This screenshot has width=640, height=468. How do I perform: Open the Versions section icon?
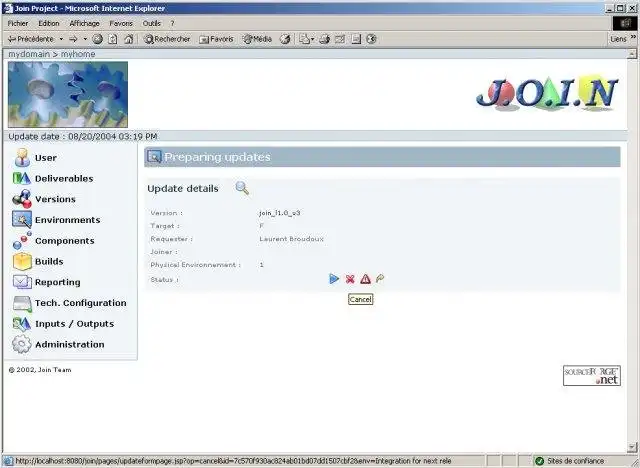click(x=22, y=199)
